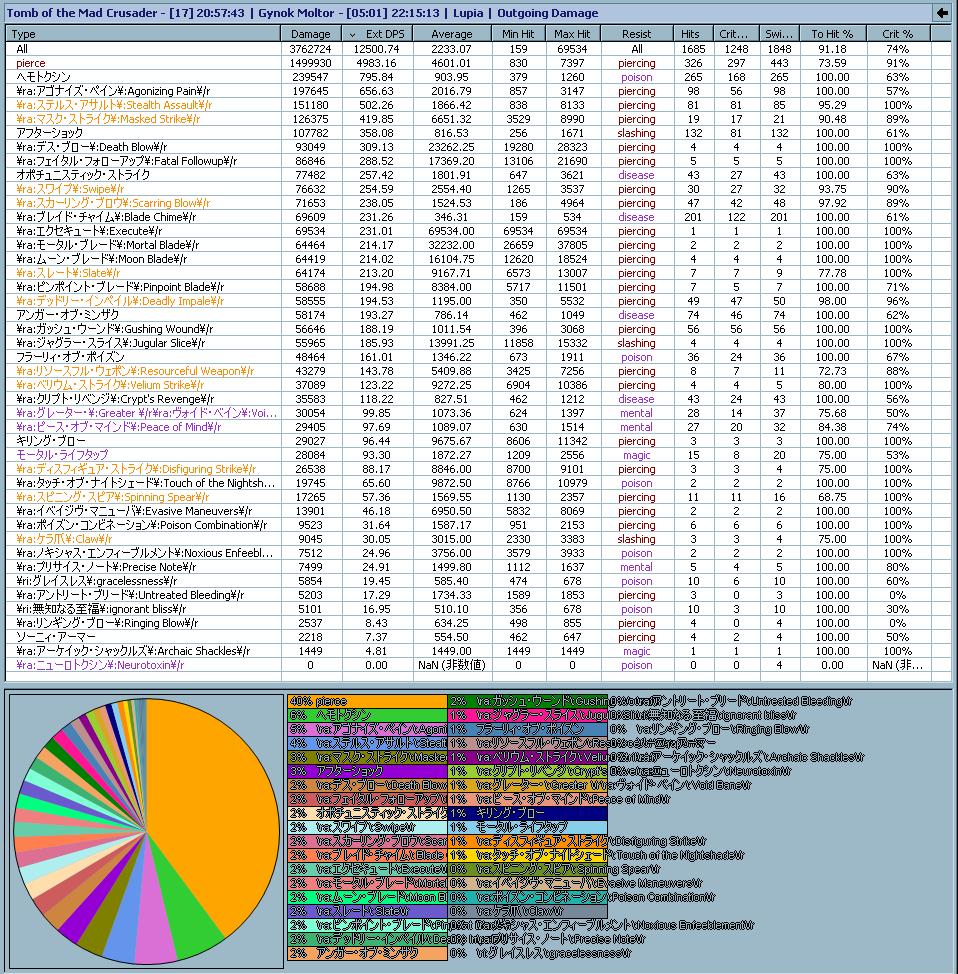
Task: Click the orange アンガー・オブ・ミンザク legend entry
Action: coord(367,953)
